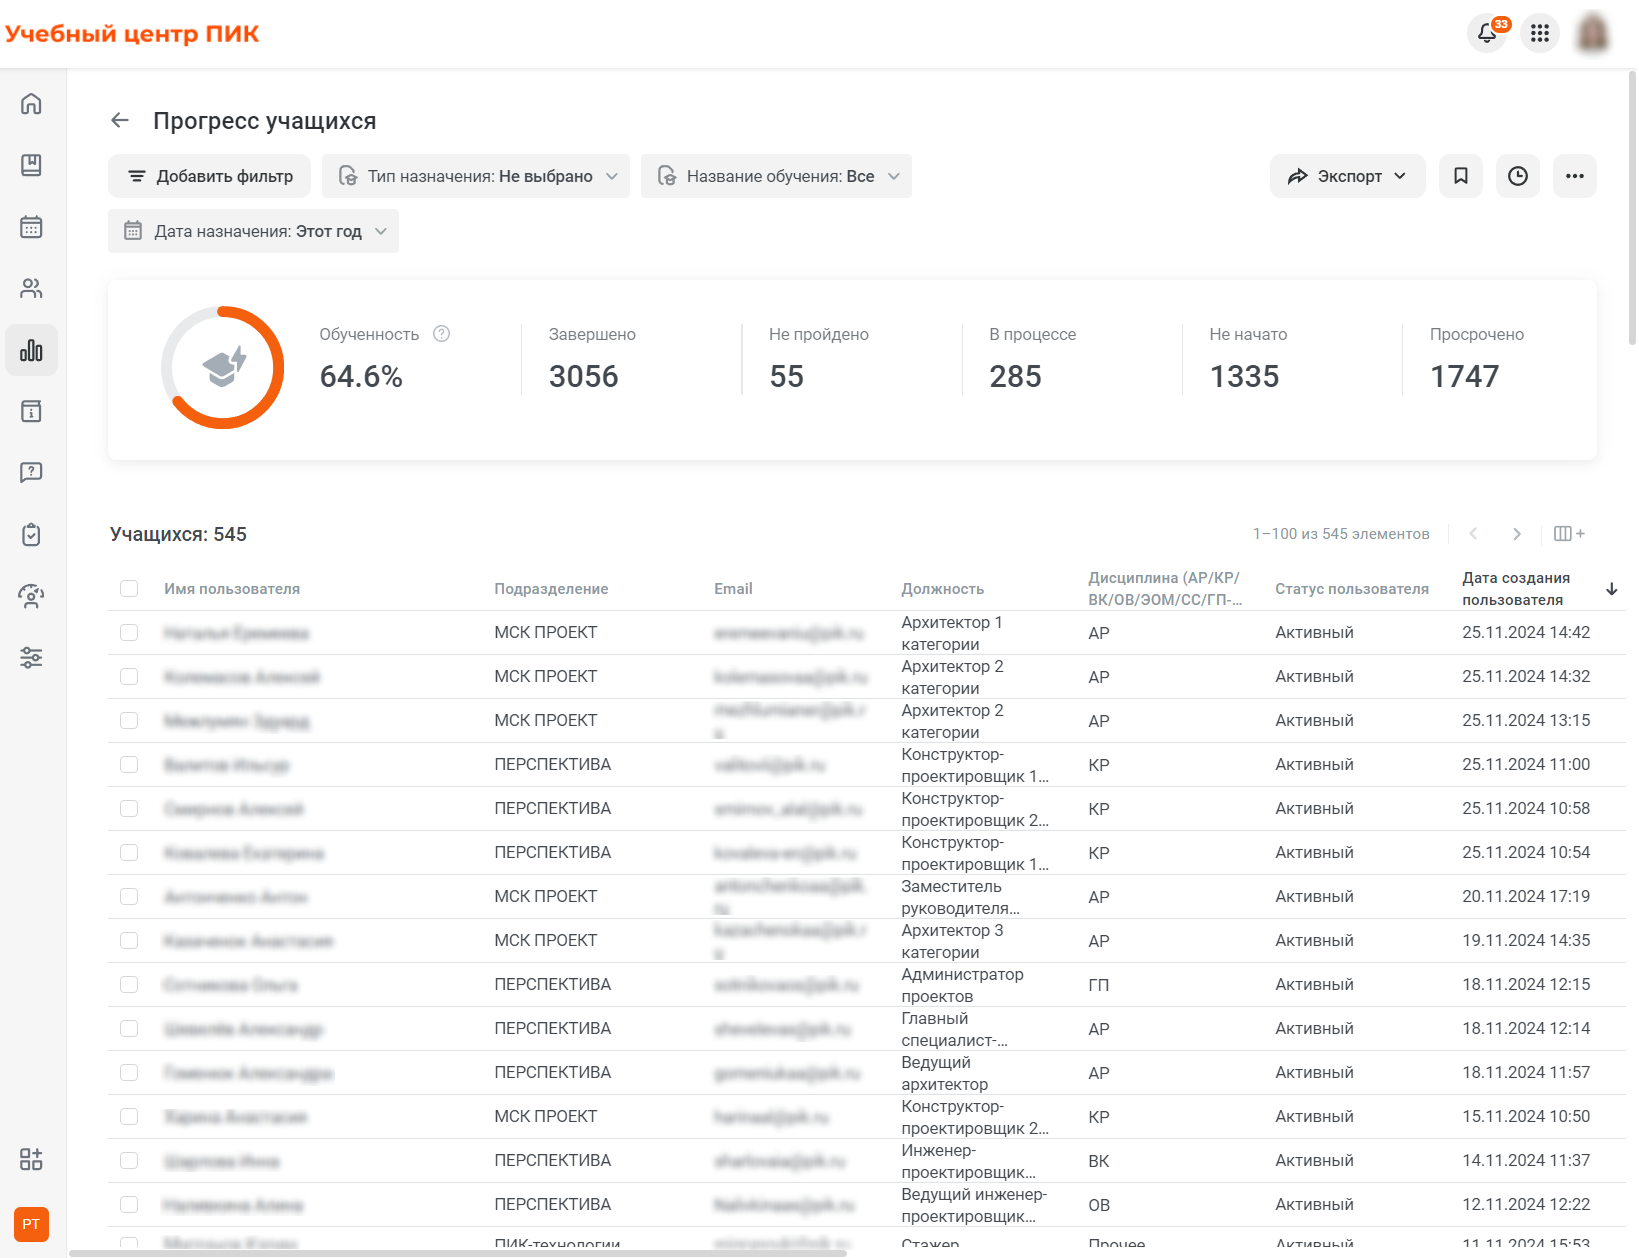Open the apps grid menu
The width and height of the screenshot is (1639, 1258).
tap(1540, 33)
